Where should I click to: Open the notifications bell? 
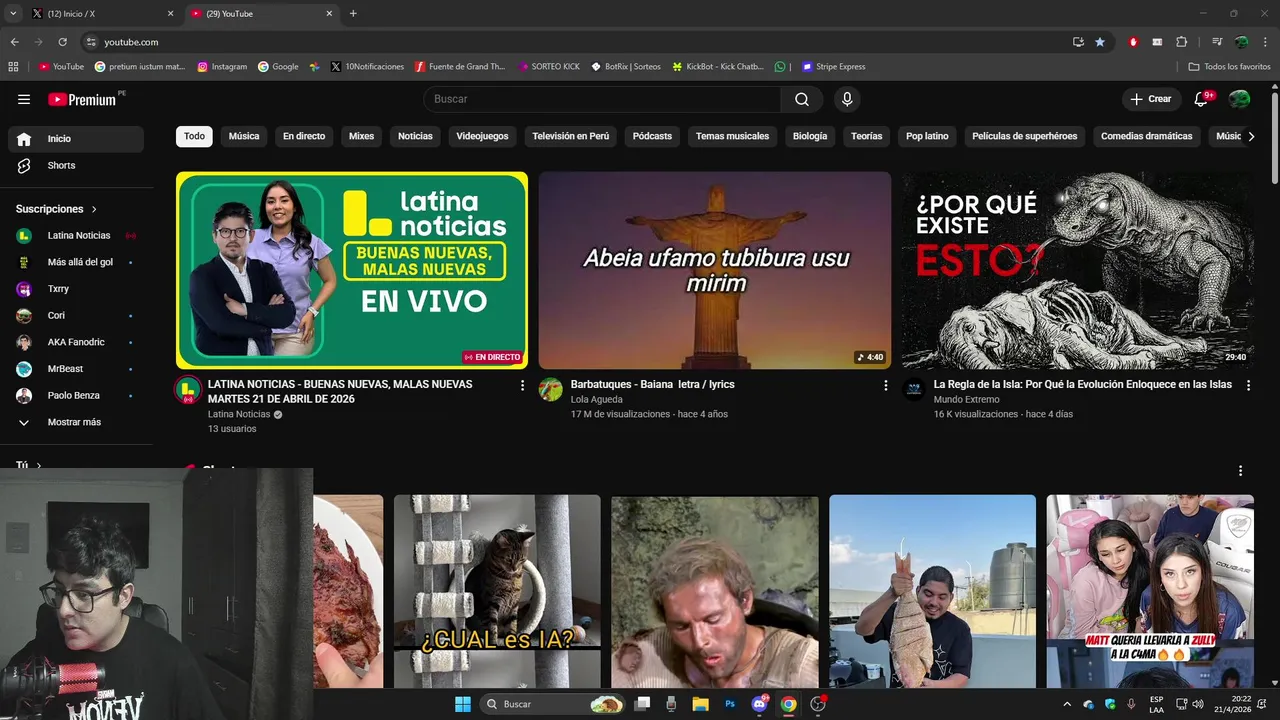(x=1203, y=99)
